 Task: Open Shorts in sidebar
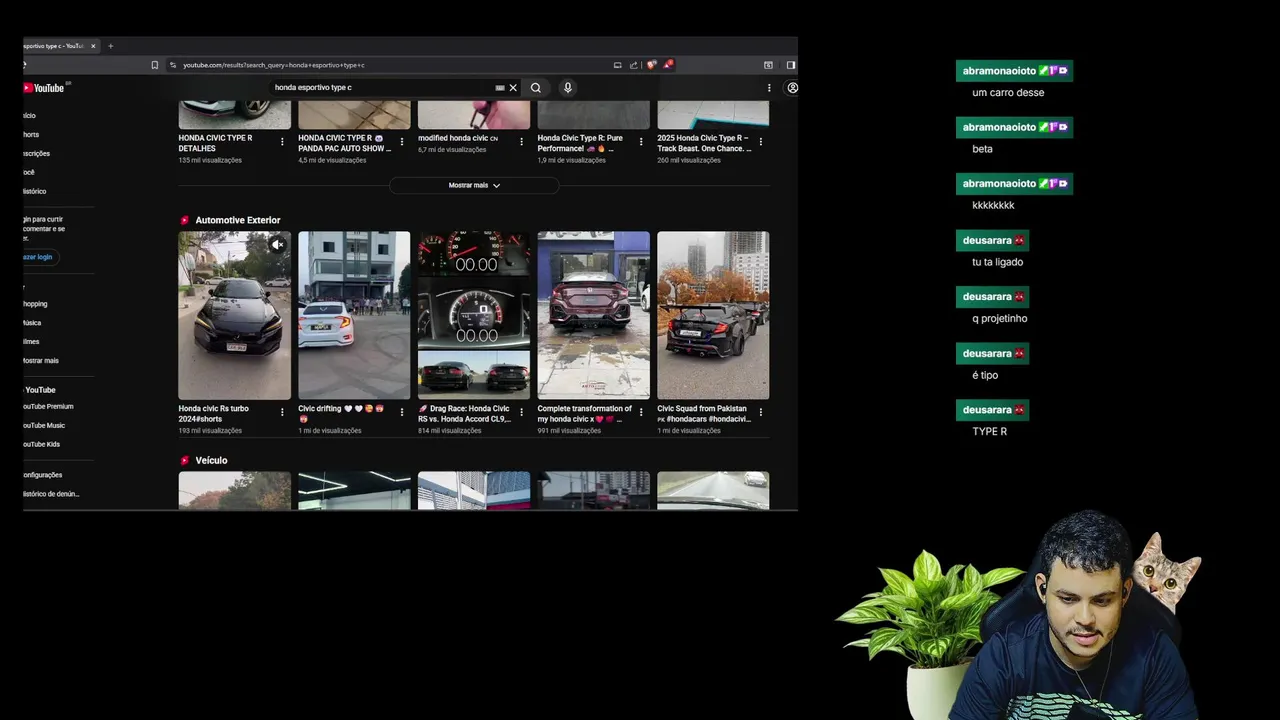click(x=31, y=134)
